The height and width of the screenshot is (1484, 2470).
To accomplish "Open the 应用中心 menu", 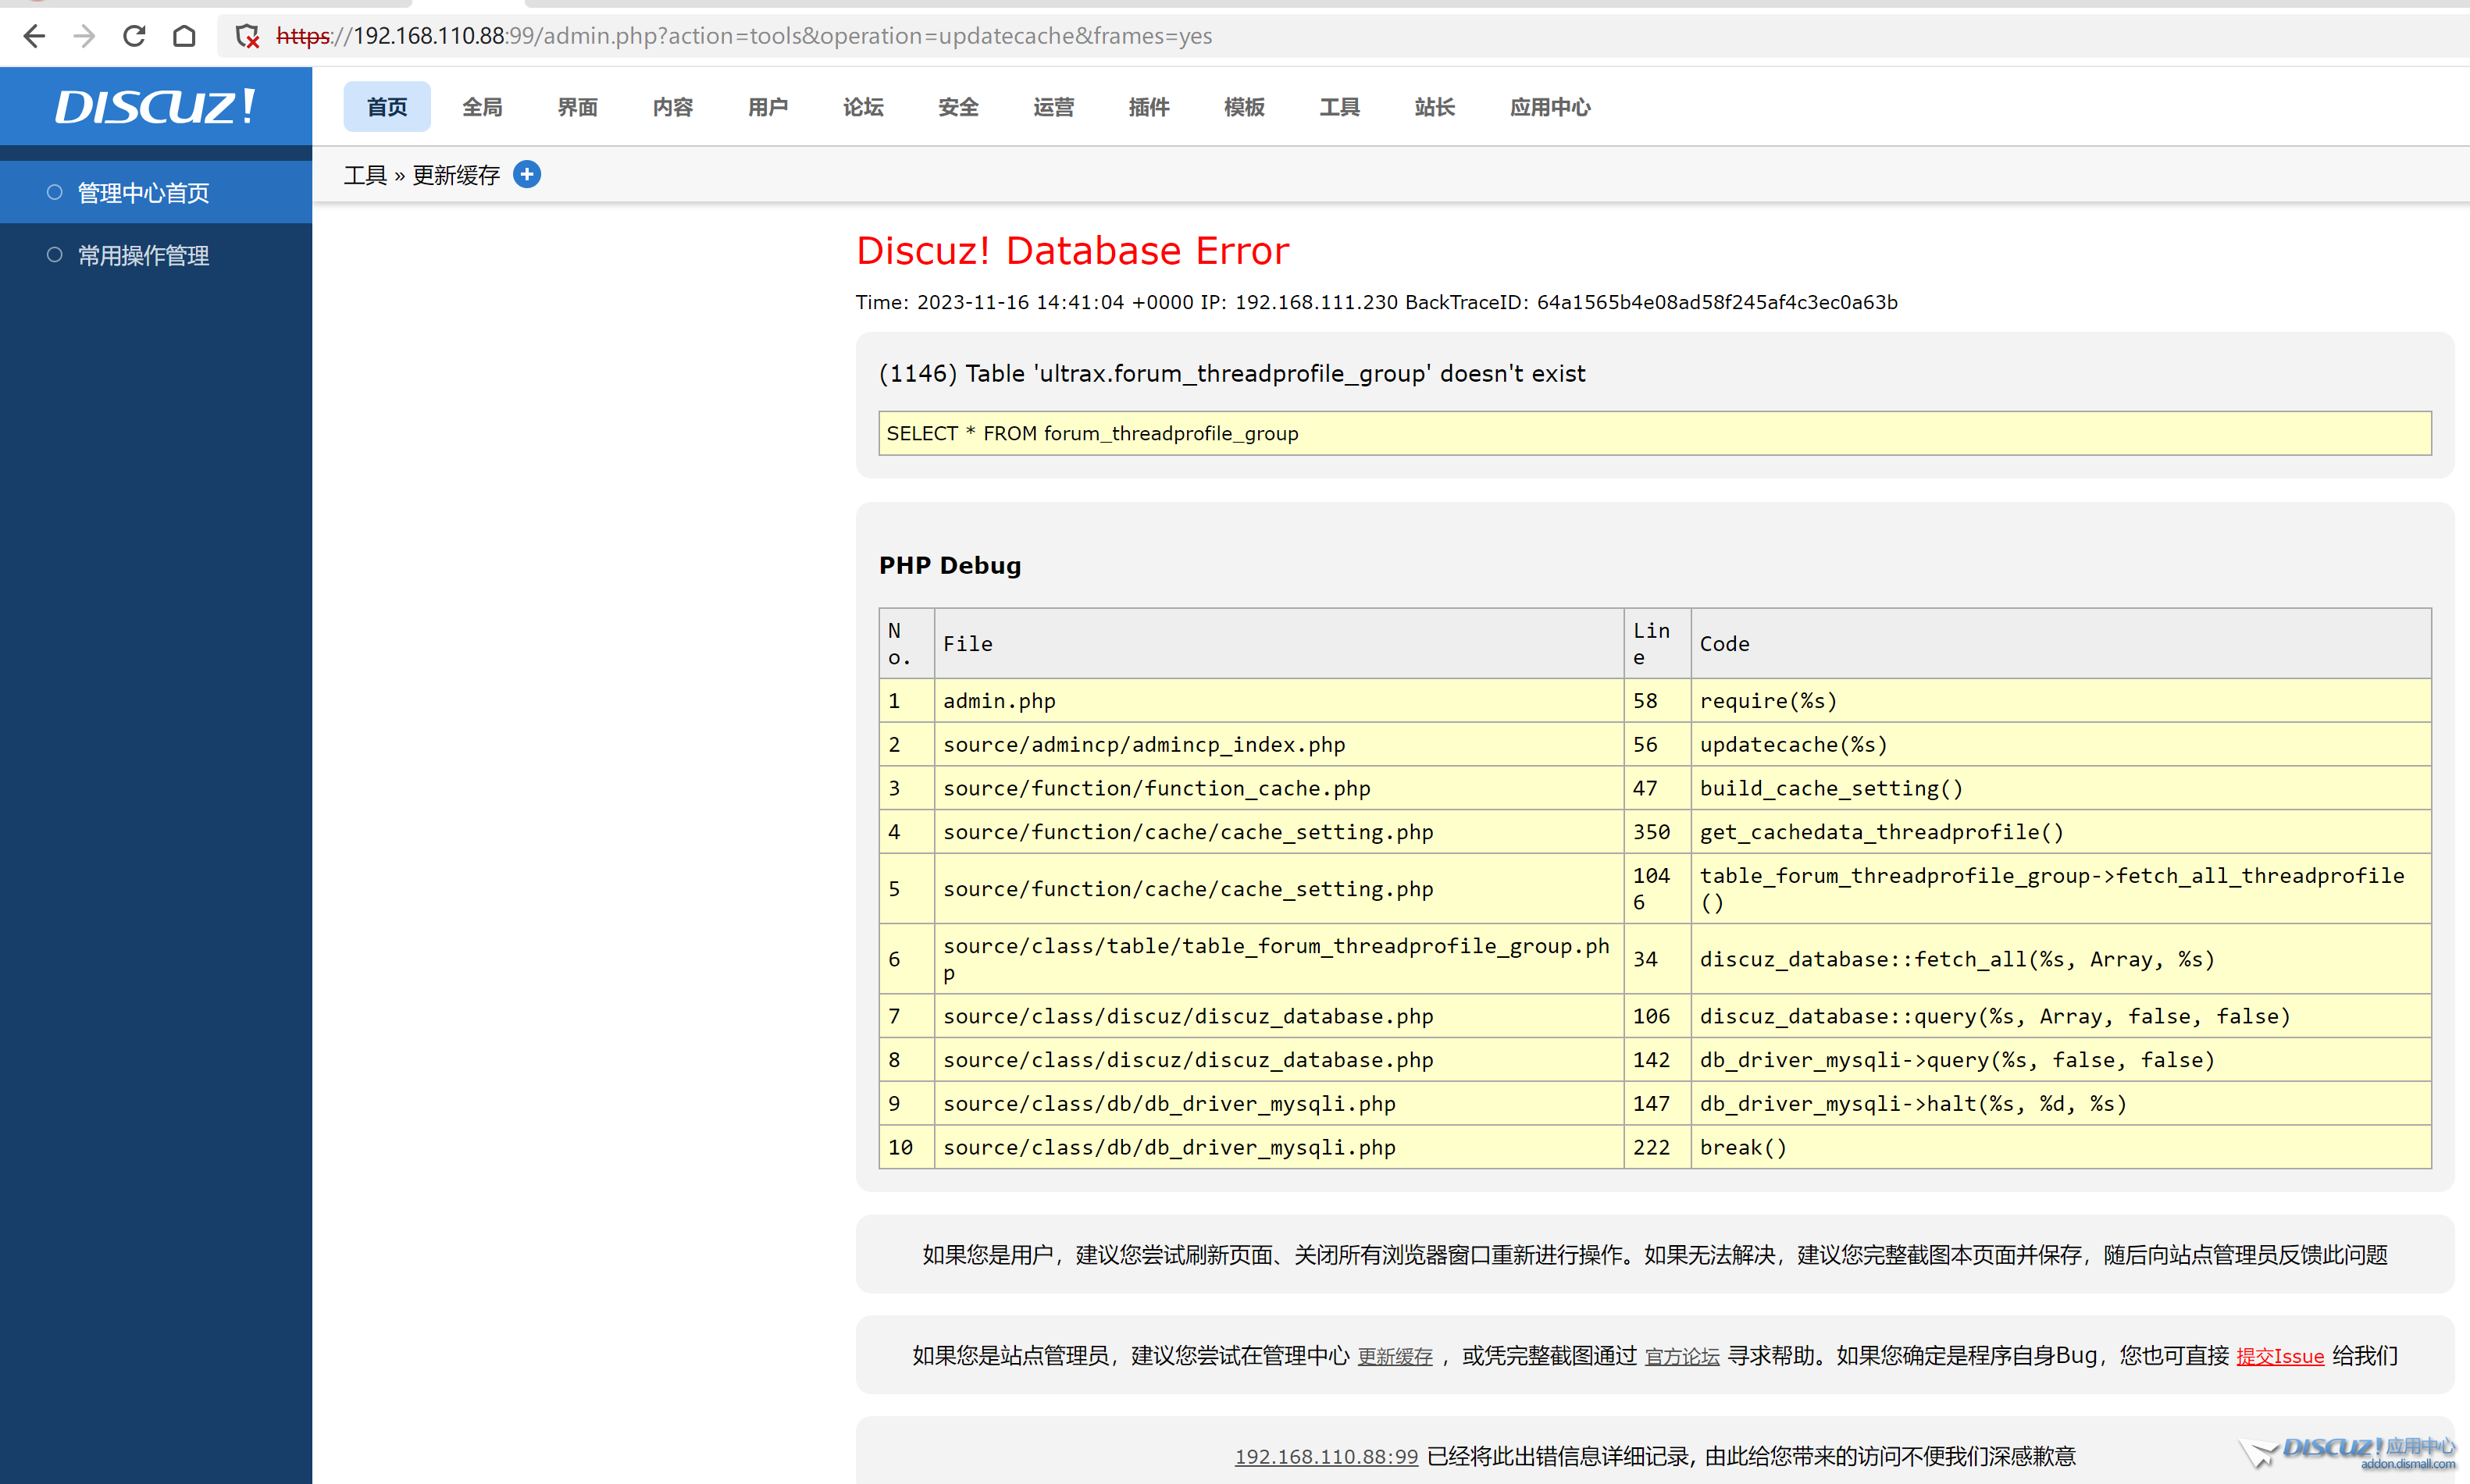I will 1550,107.
